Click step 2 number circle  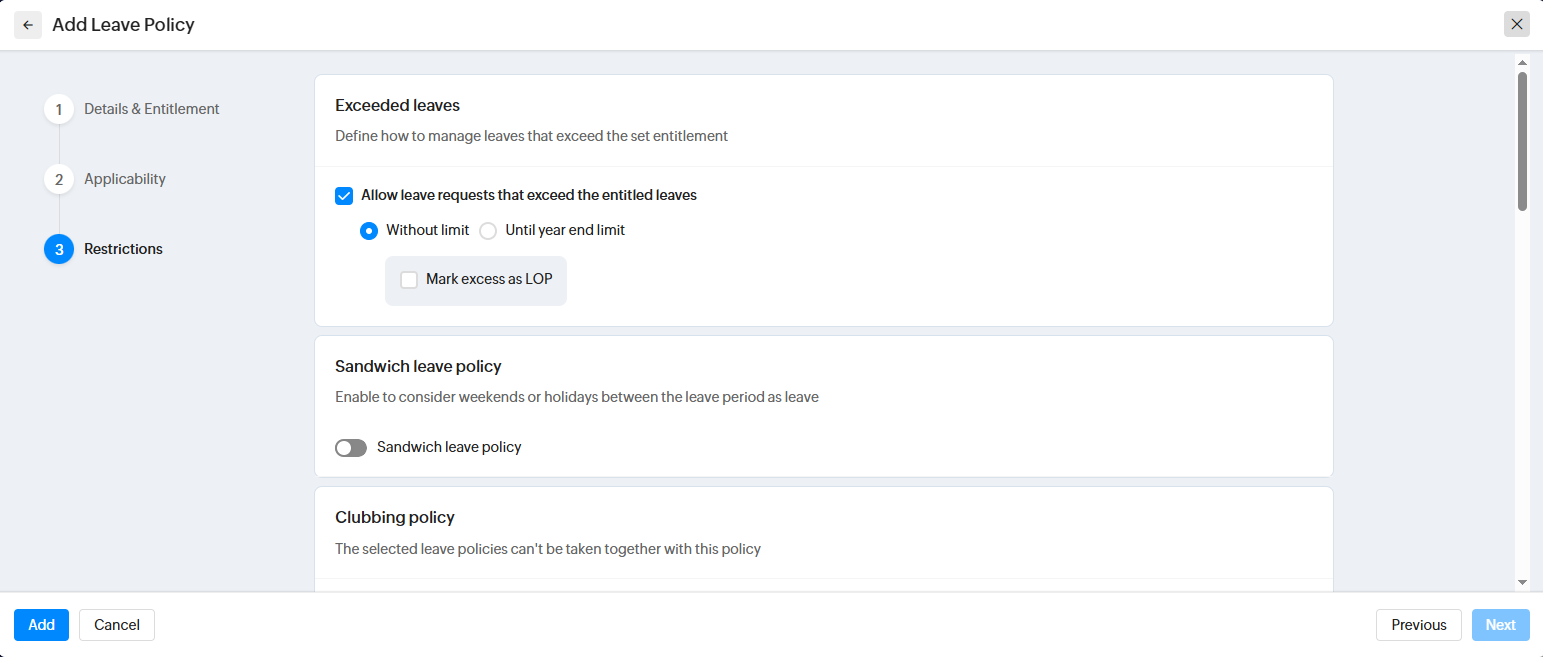(59, 179)
